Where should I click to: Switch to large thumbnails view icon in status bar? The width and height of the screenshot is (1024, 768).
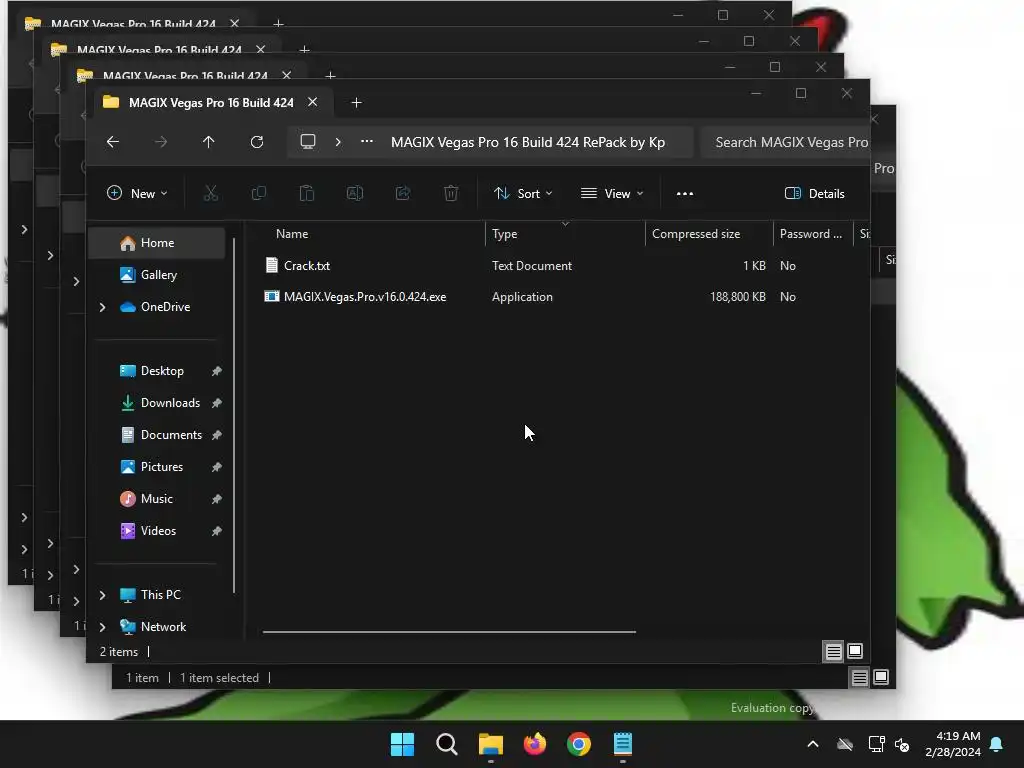click(855, 651)
